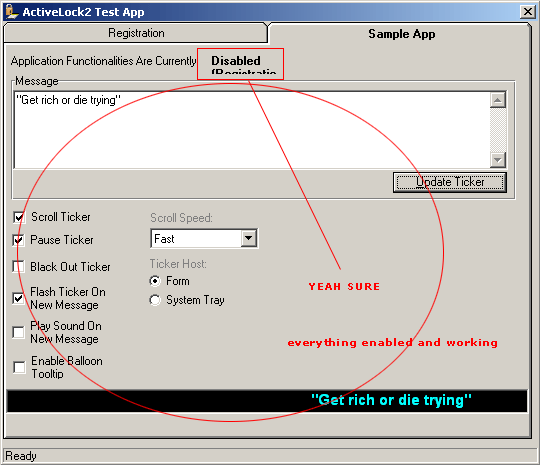This screenshot has width=540, height=465.
Task: Toggle the Pause Ticker checkbox
Action: coord(19,240)
